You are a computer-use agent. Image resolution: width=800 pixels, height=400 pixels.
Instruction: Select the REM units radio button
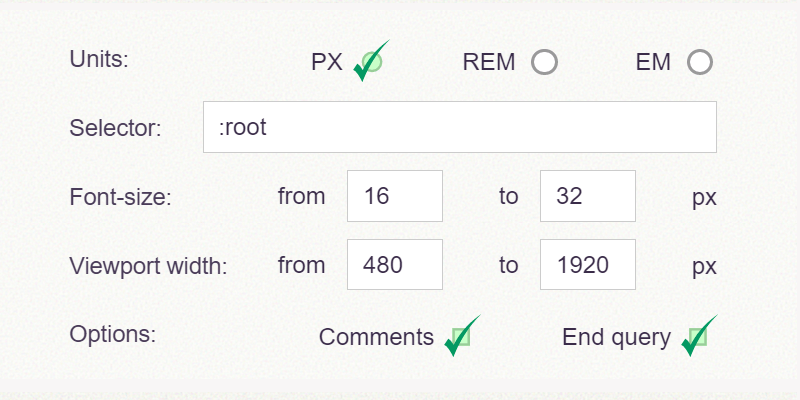point(544,63)
